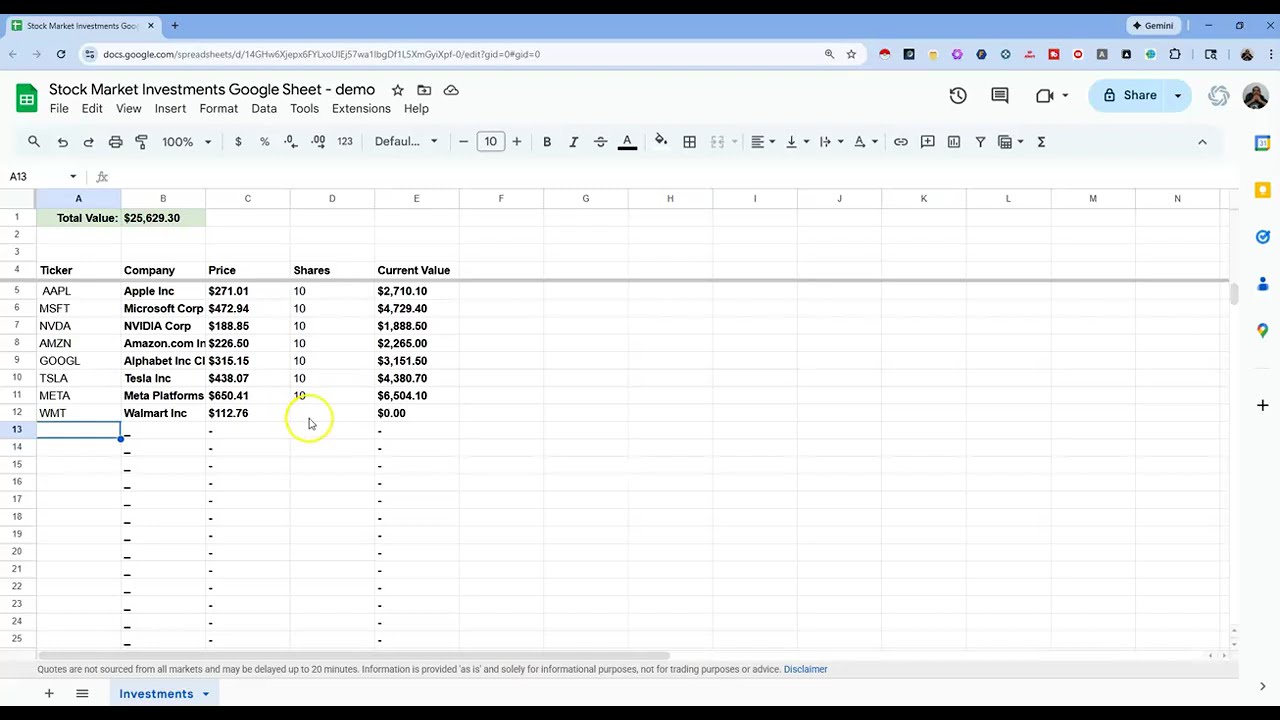
Task: Open more number formats 123 menu
Action: pos(345,142)
